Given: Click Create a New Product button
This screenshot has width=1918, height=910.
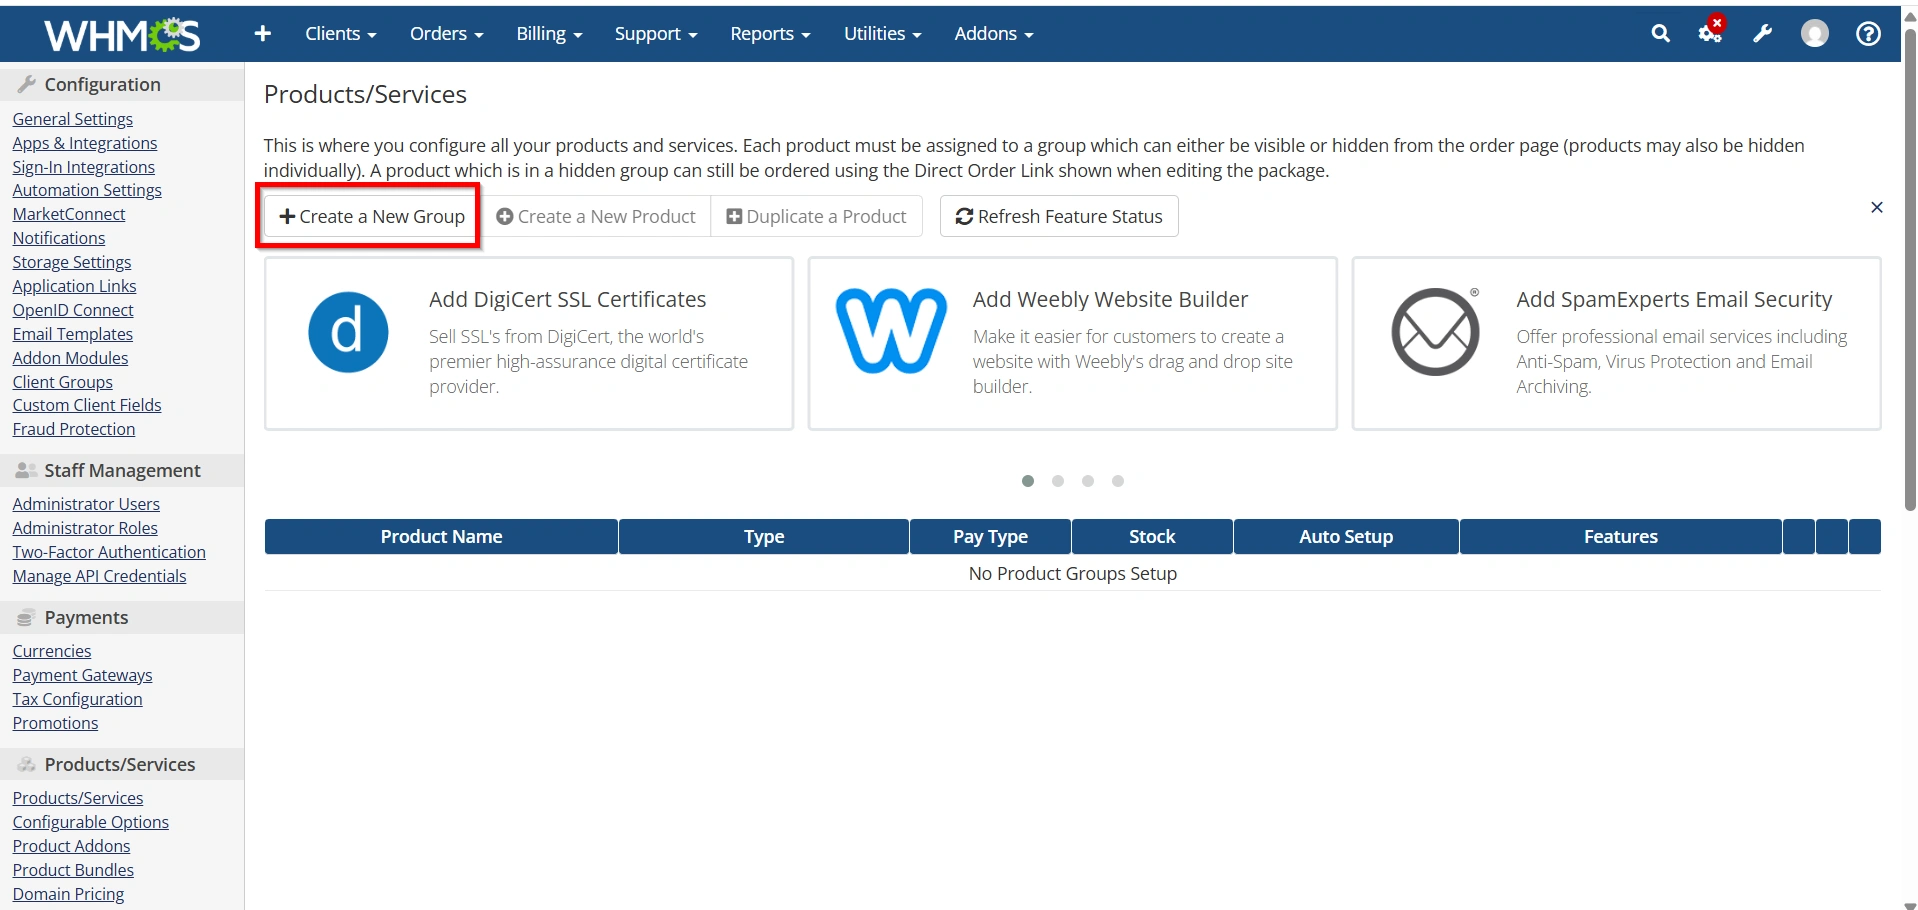Looking at the screenshot, I should (595, 216).
